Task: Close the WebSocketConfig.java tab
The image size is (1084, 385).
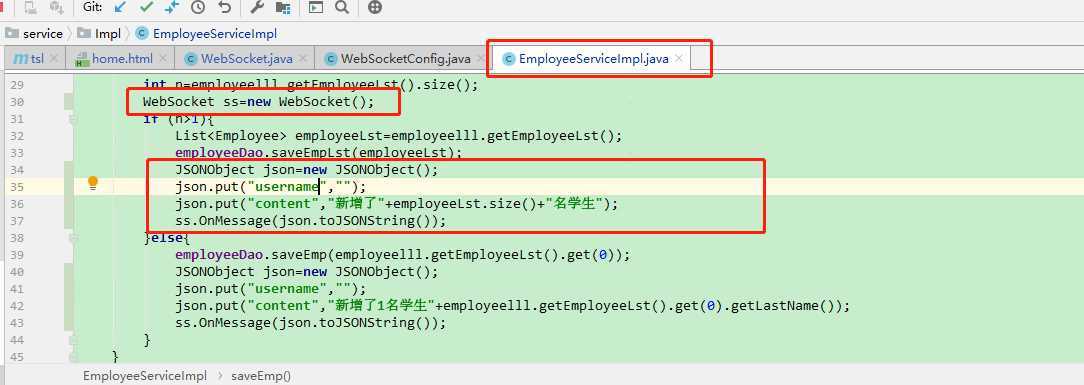Action: pos(480,59)
